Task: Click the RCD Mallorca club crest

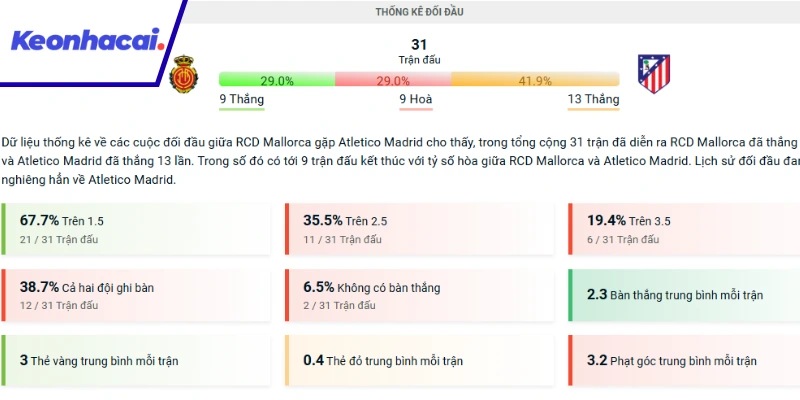Action: coord(184,74)
